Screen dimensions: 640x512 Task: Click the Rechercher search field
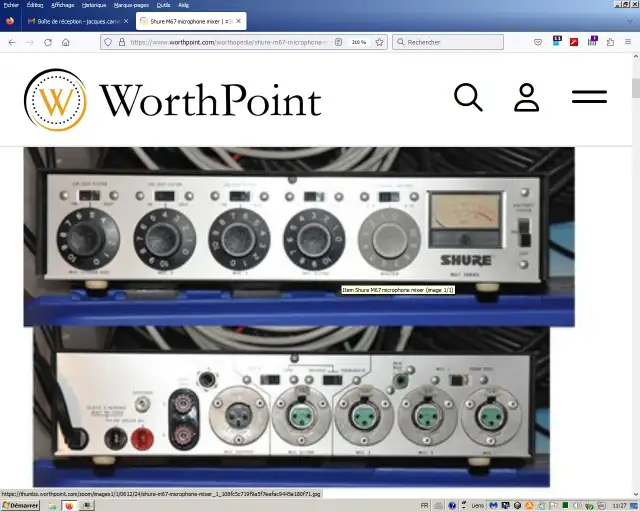click(x=448, y=42)
